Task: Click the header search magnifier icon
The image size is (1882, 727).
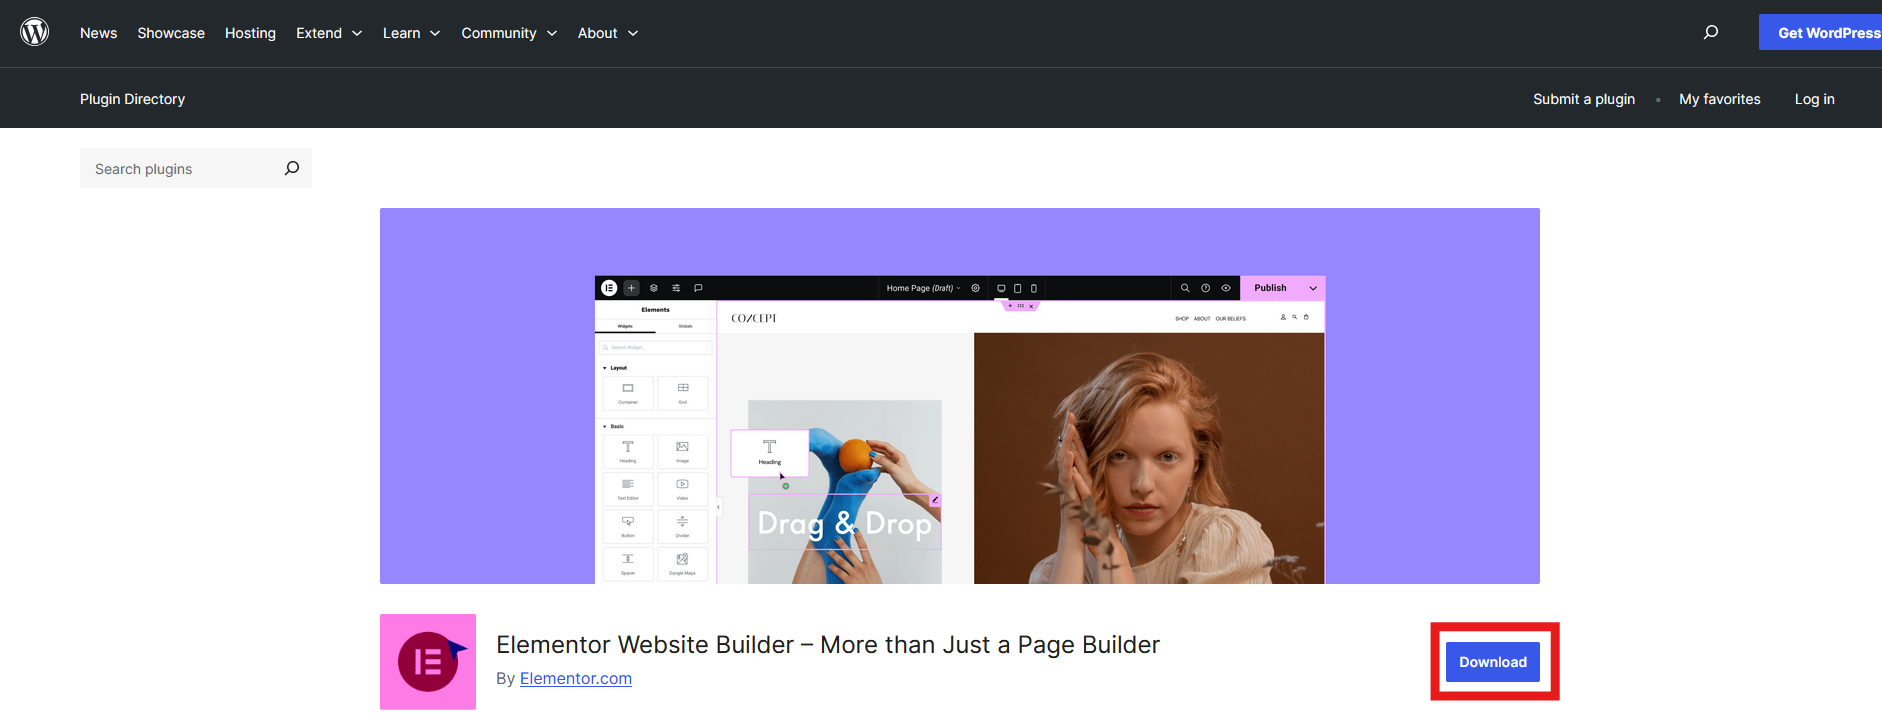Action: 1711,32
